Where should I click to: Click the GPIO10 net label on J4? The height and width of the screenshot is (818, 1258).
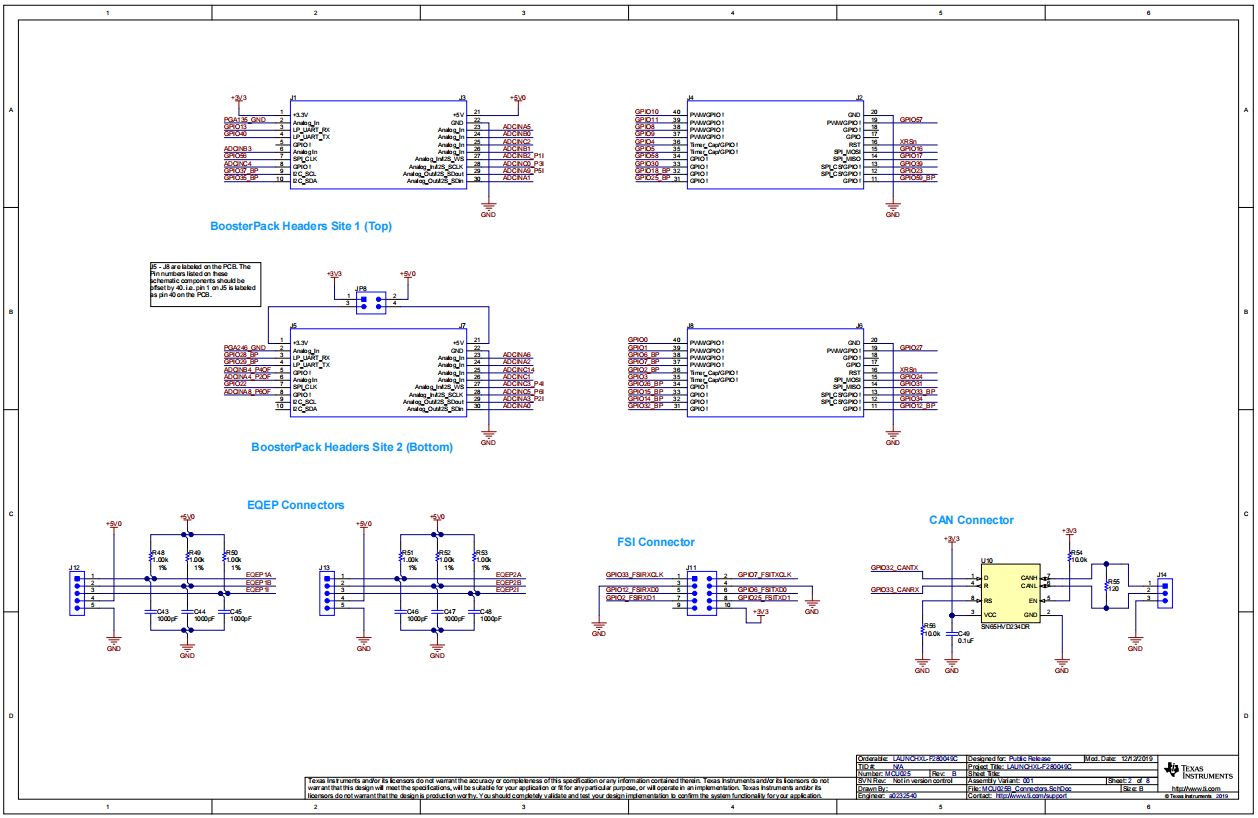(x=646, y=112)
